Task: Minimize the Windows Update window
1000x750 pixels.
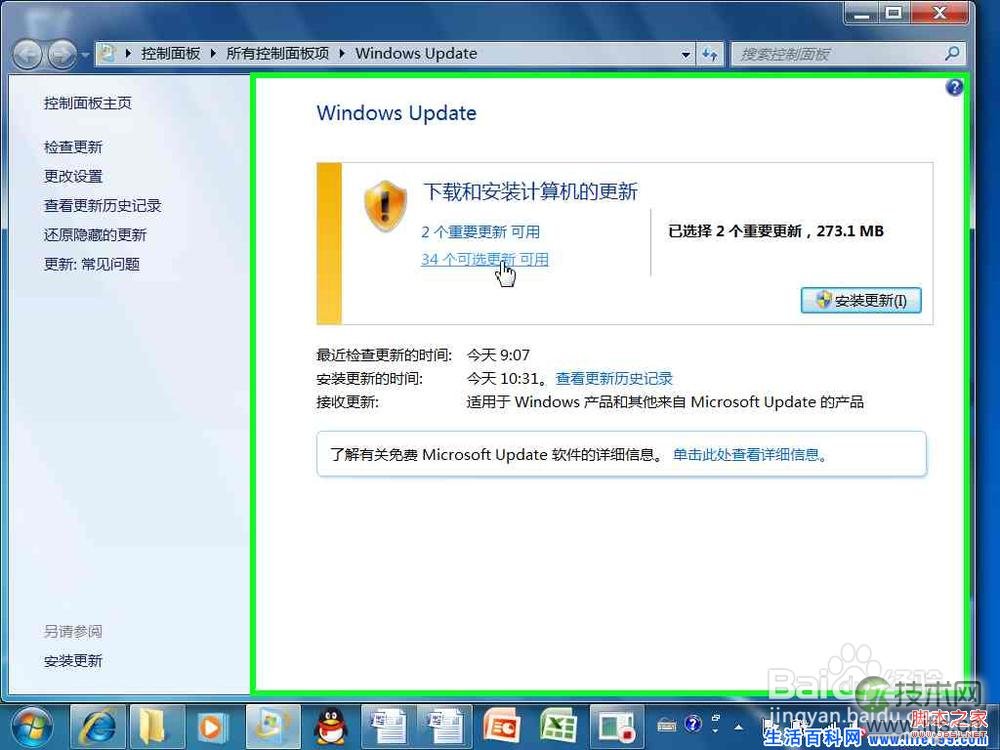Action: coord(862,12)
